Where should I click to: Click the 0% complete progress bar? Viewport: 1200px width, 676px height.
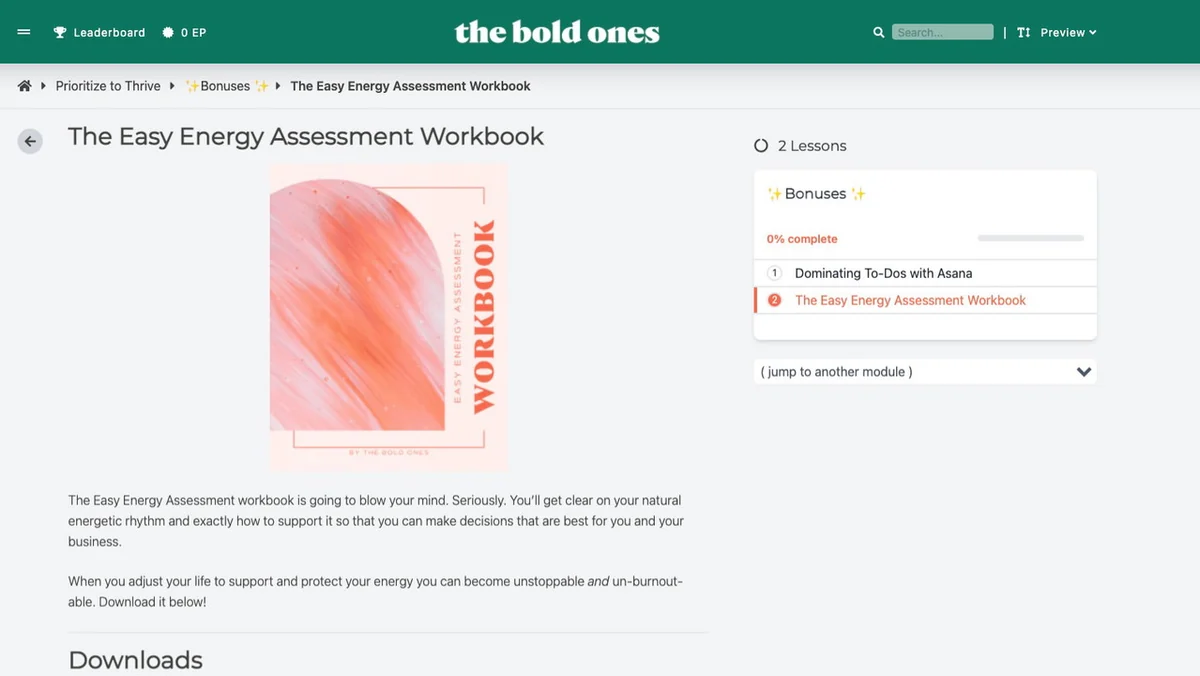pyautogui.click(x=1030, y=238)
